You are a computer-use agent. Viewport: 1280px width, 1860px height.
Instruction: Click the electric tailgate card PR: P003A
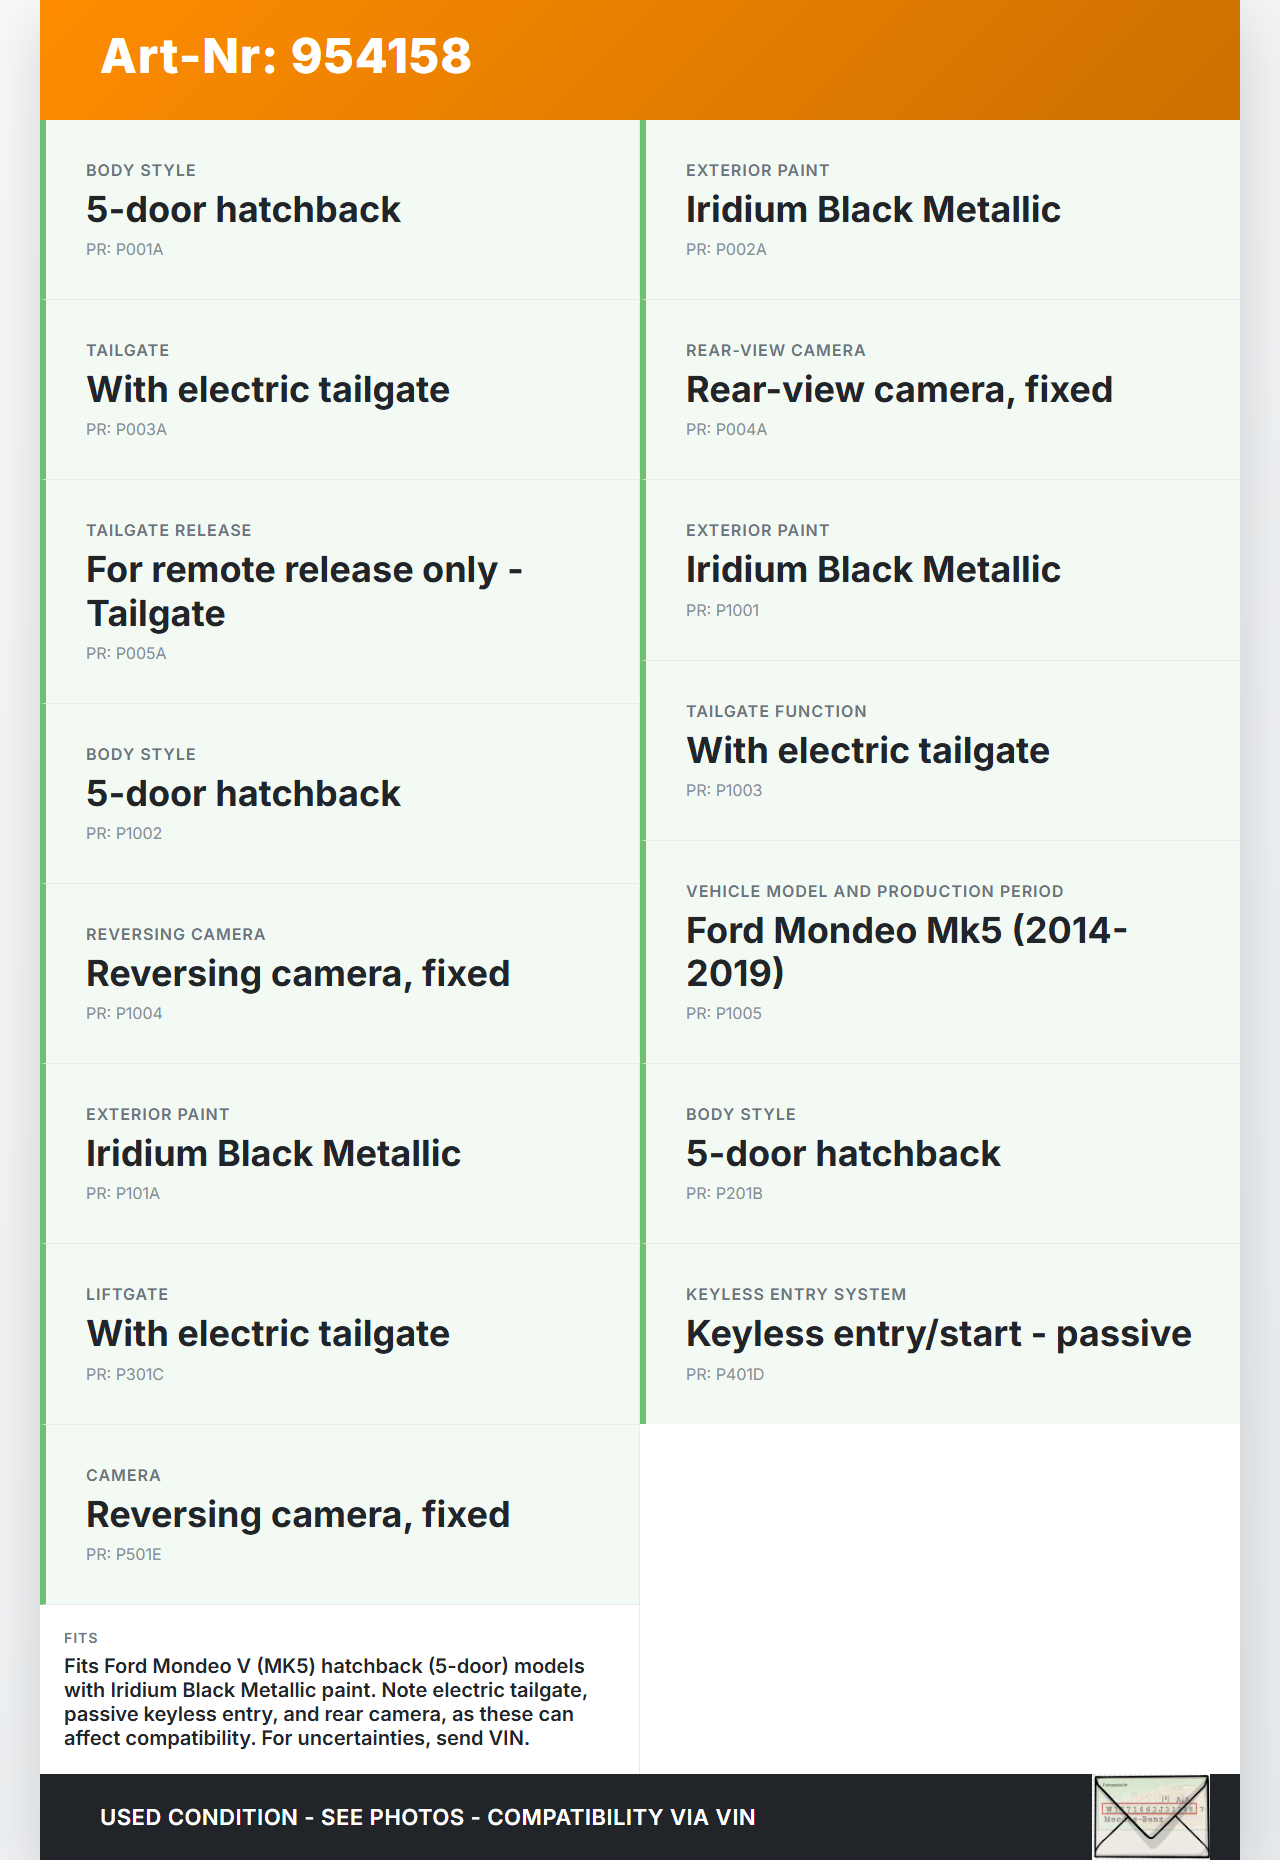tap(342, 390)
